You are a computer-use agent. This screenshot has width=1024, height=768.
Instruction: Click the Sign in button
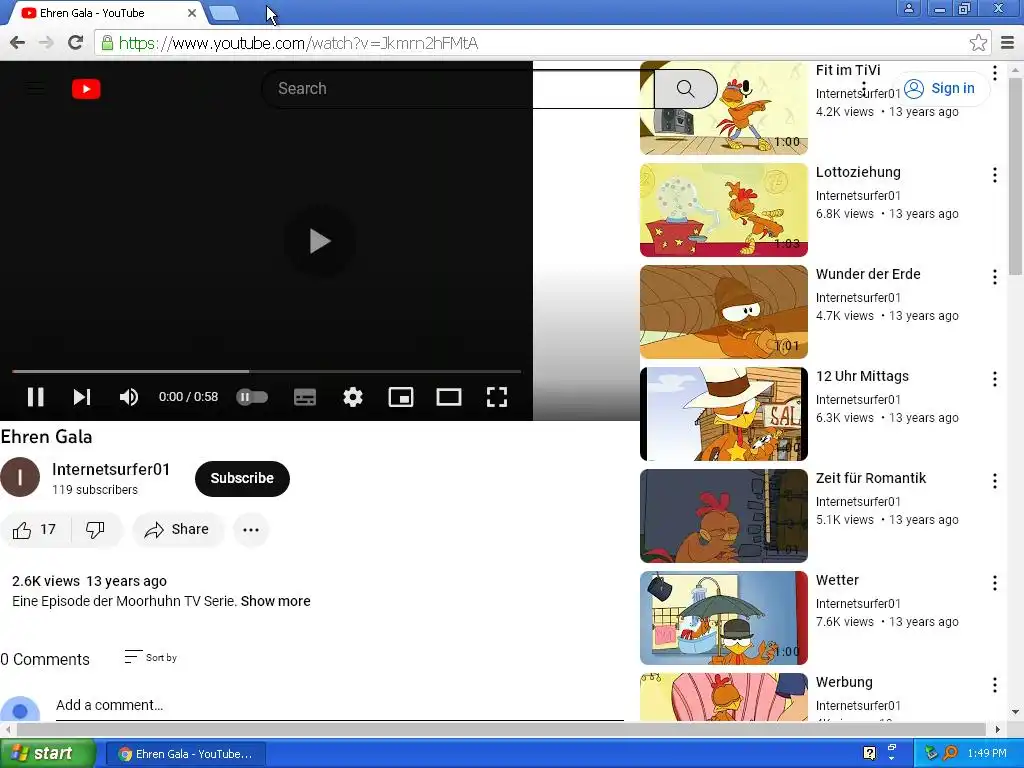click(940, 89)
